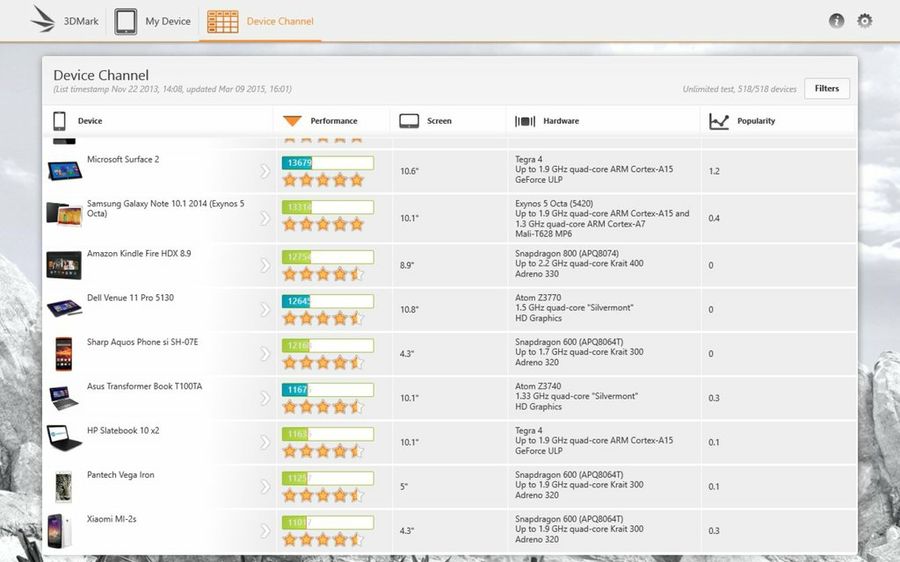Click the Device column header
The height and width of the screenshot is (562, 900).
click(90, 121)
